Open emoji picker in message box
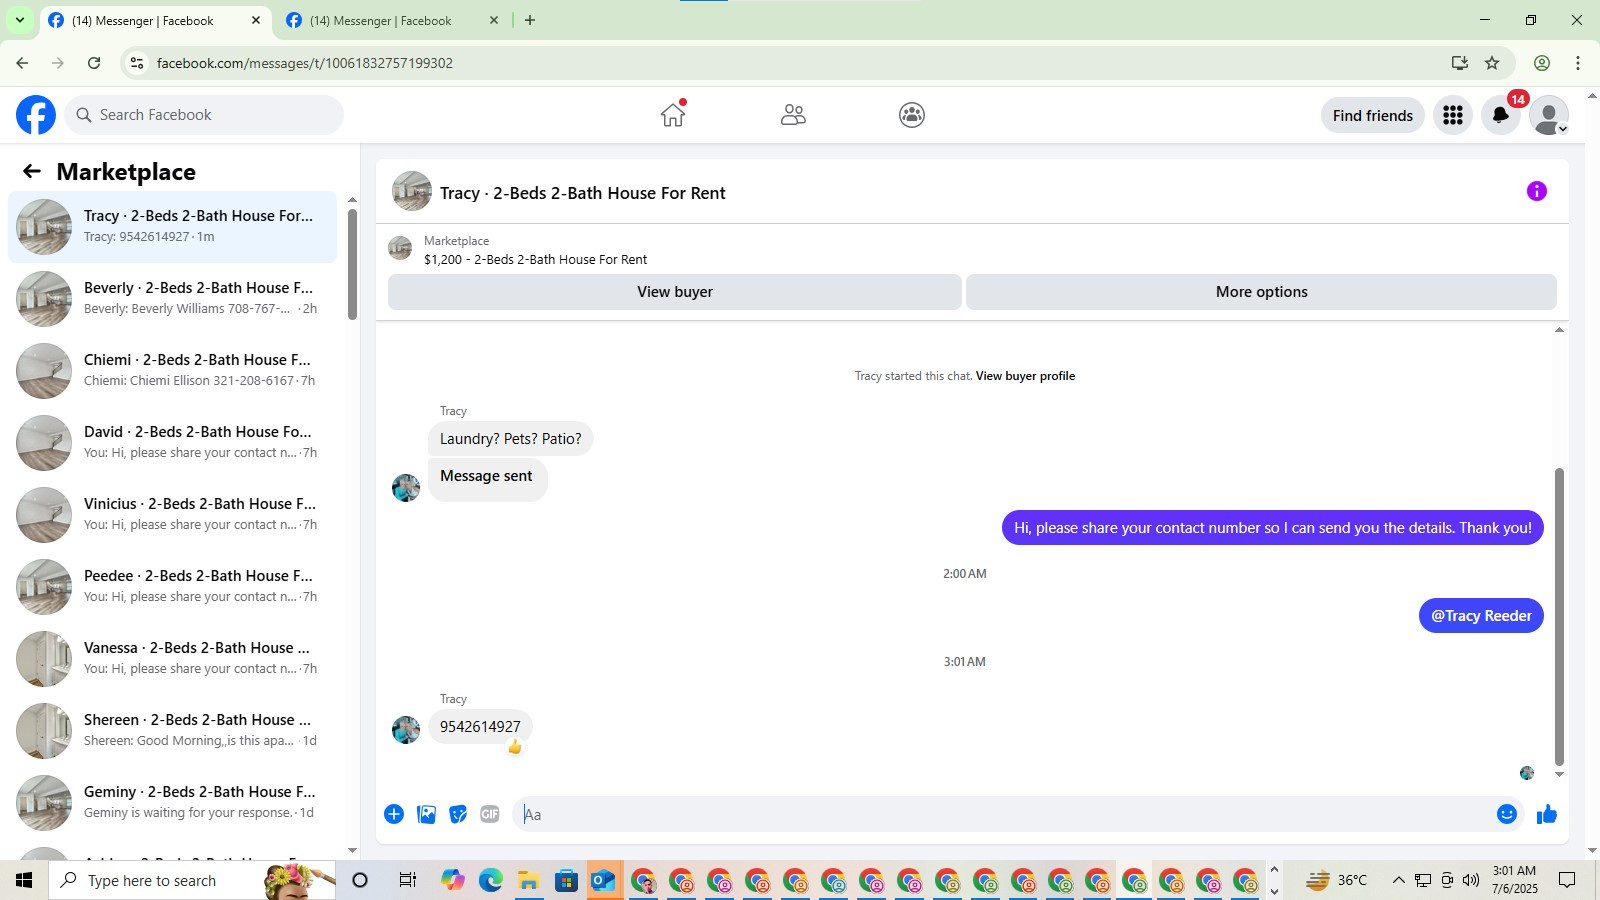Image resolution: width=1600 pixels, height=900 pixels. (1507, 814)
